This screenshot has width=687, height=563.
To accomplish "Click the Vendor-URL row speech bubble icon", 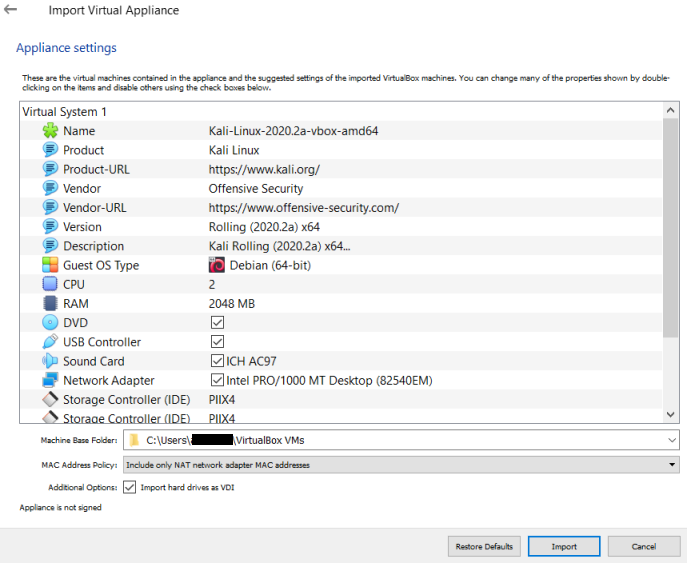I will 50,208.
